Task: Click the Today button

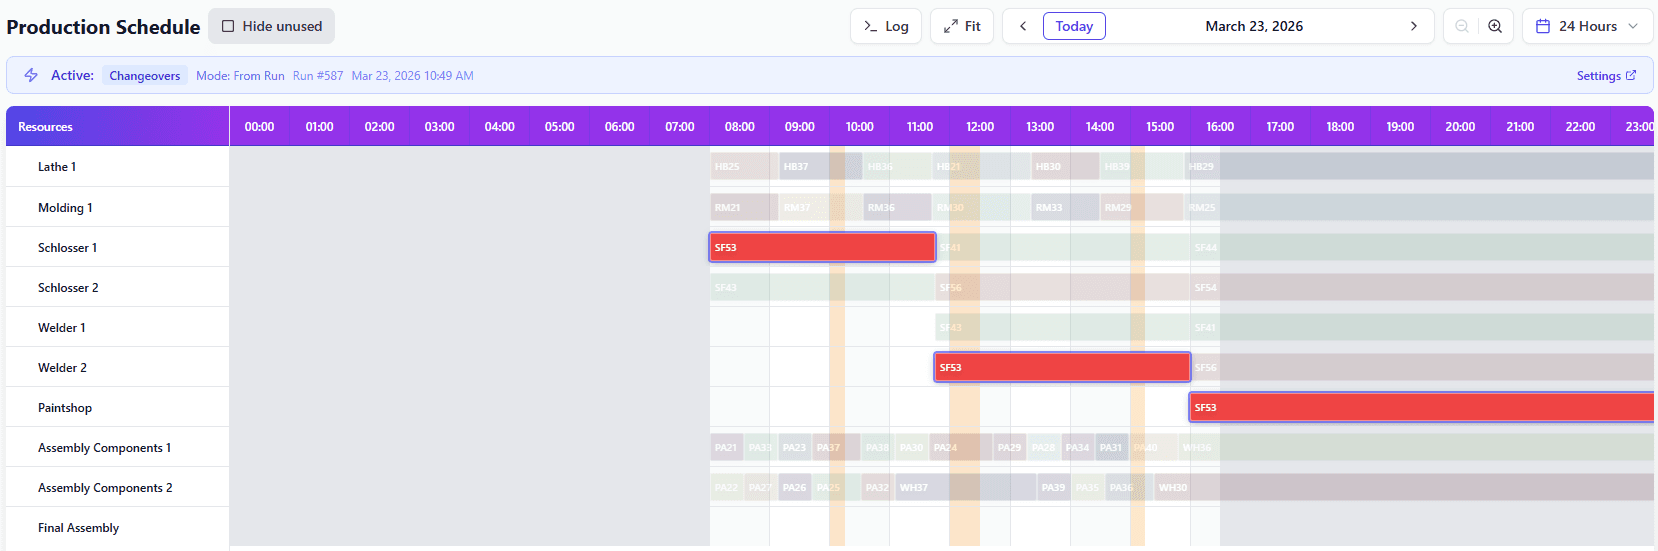Action: 1074,26
